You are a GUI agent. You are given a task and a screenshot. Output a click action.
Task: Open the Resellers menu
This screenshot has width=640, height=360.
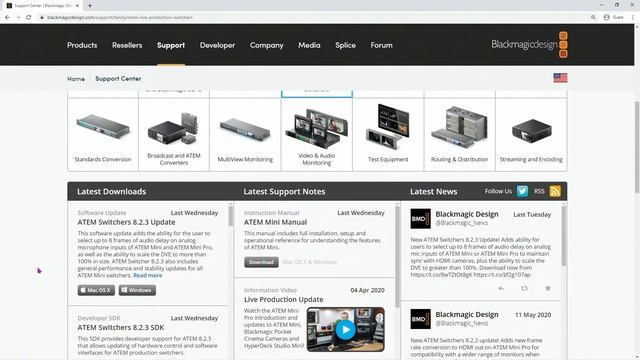[x=127, y=45]
